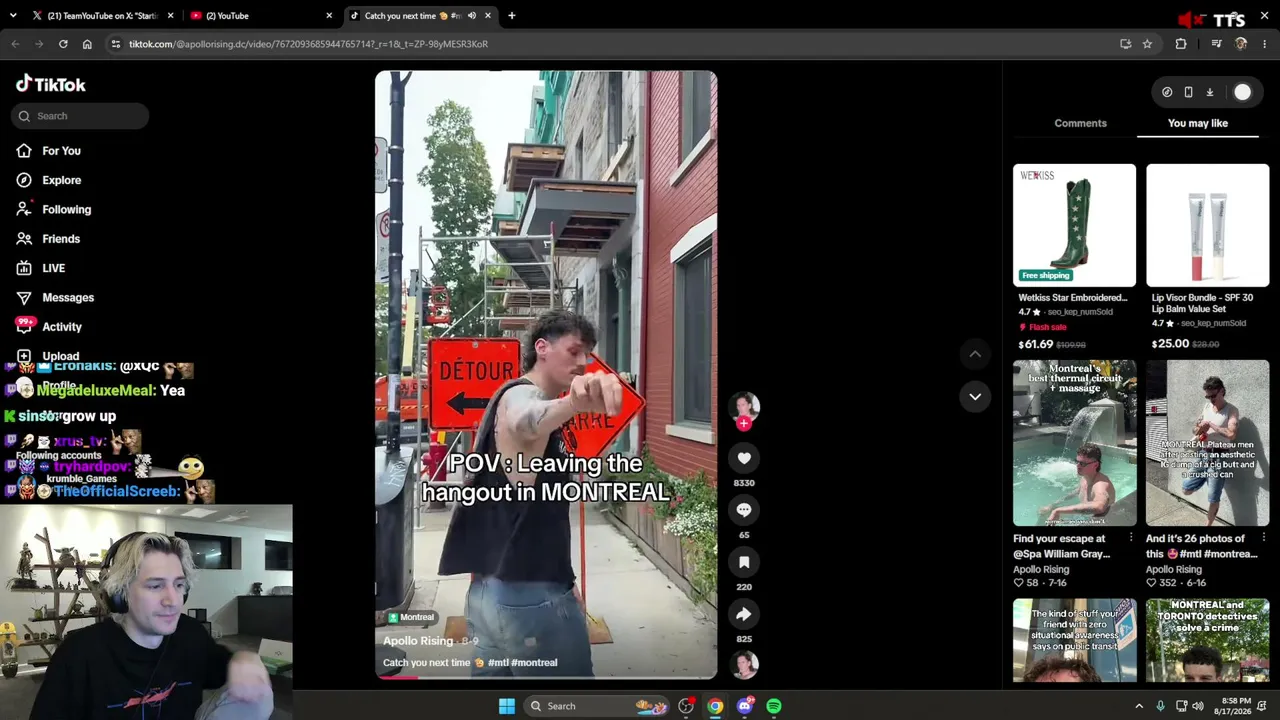Open Discord from the taskbar
Screen dimensions: 1280x720
click(744, 706)
